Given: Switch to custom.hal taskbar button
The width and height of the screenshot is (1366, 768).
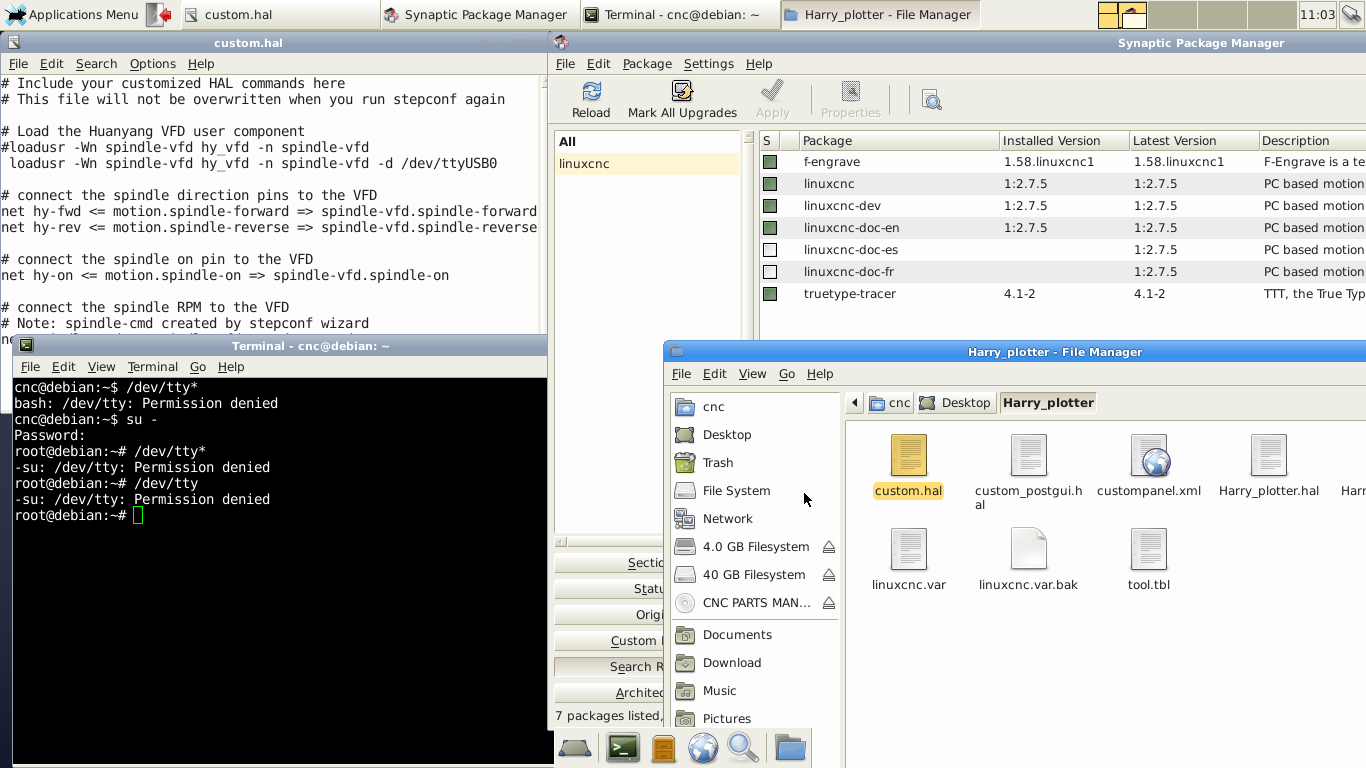Looking at the screenshot, I should click(x=278, y=14).
